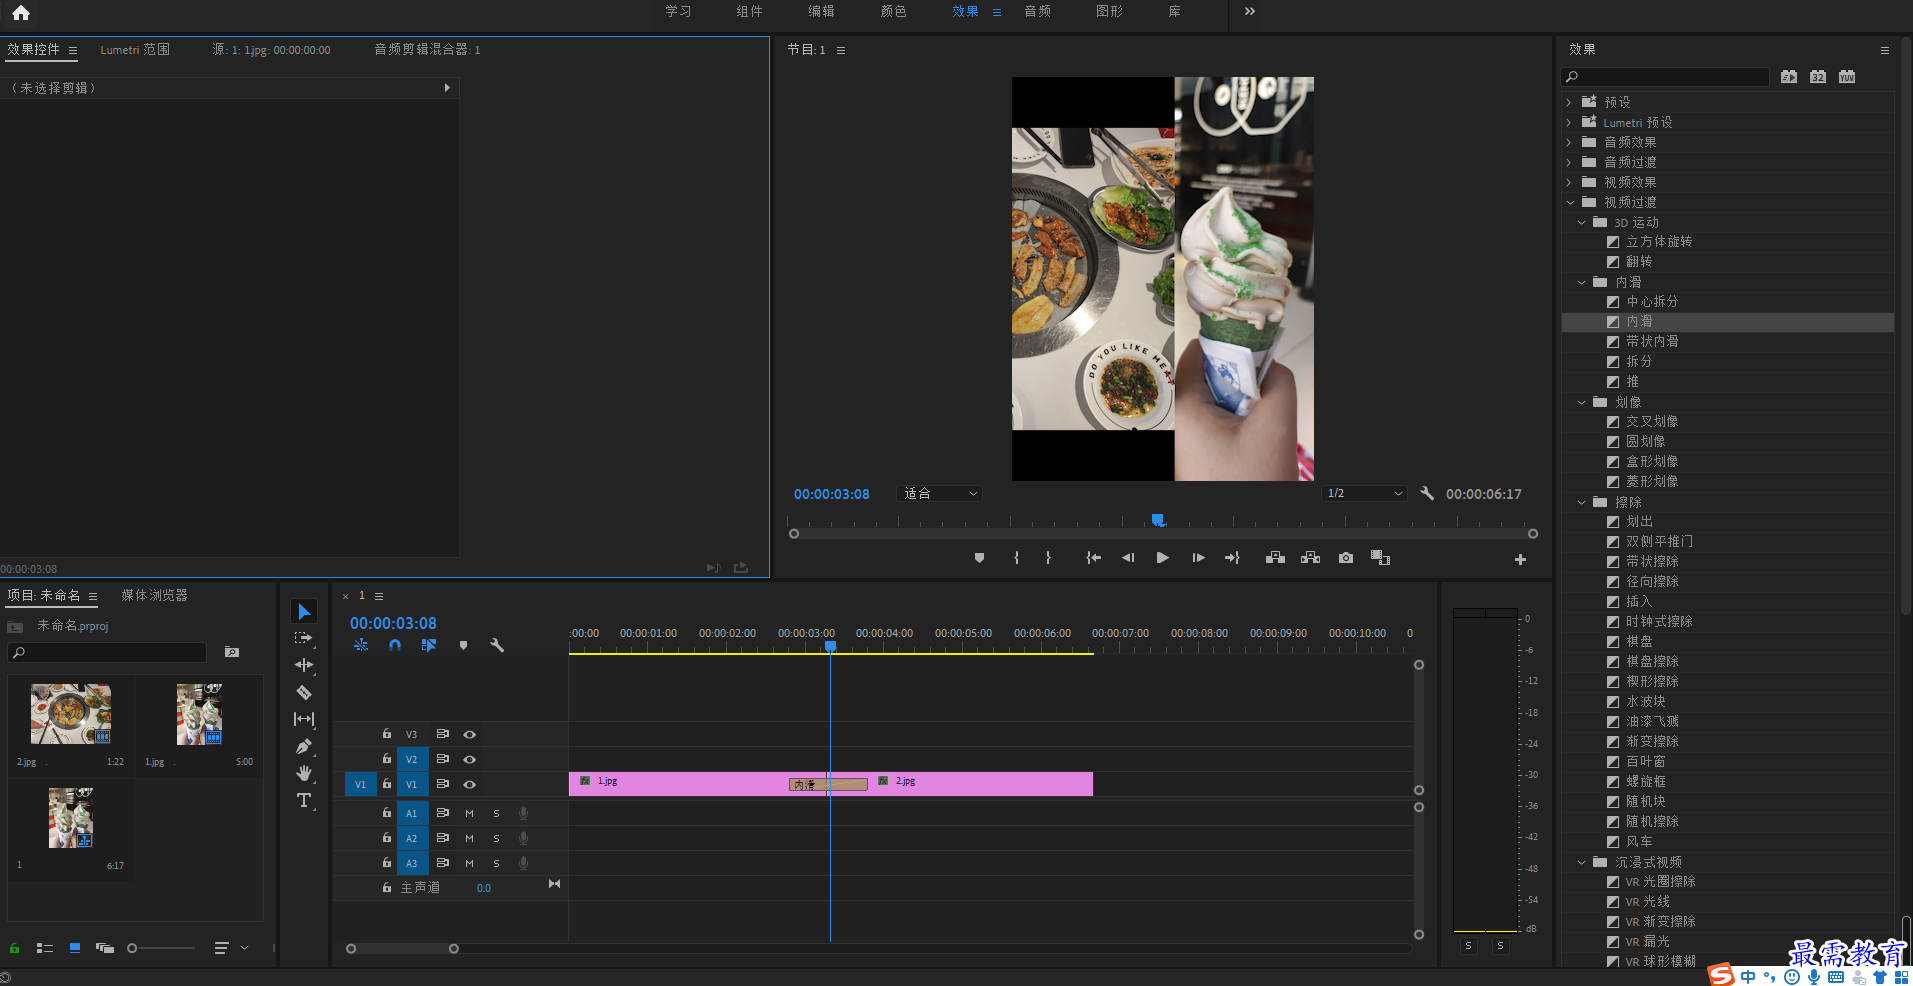This screenshot has height=986, width=1913.
Task: Switch to 编辑 workspace tab
Action: pos(822,11)
